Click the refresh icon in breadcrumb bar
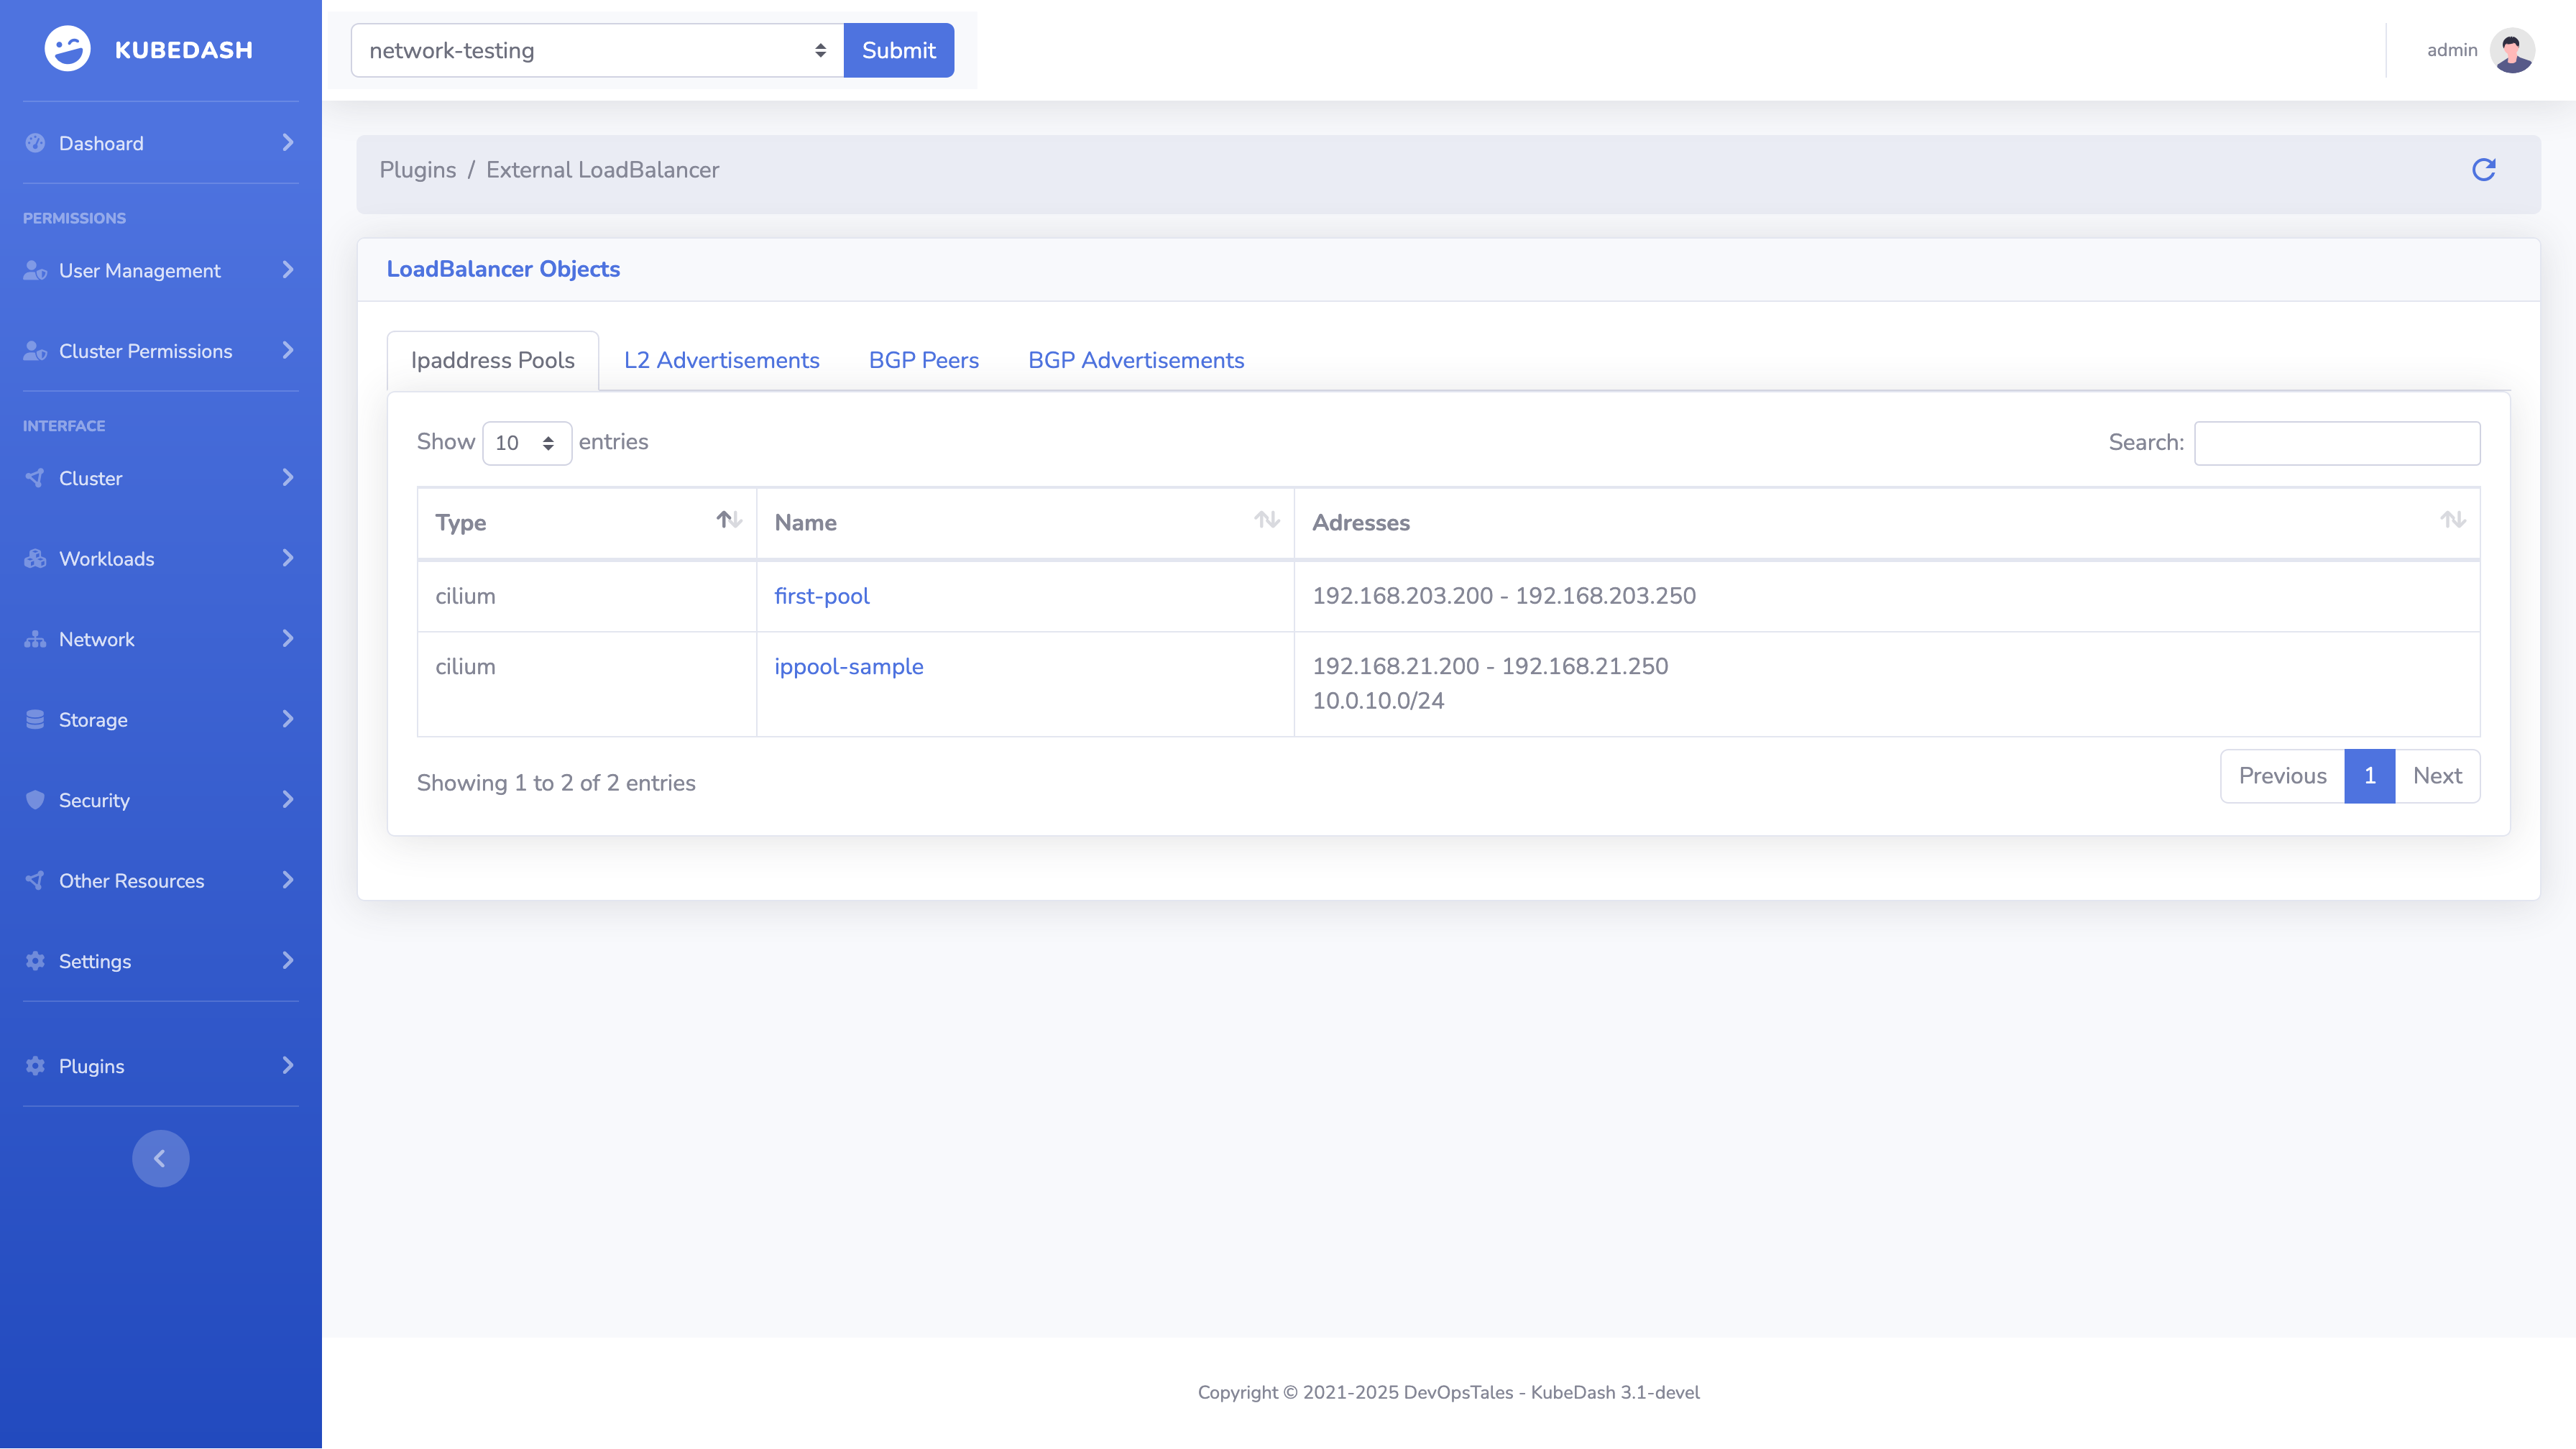 click(x=2483, y=170)
